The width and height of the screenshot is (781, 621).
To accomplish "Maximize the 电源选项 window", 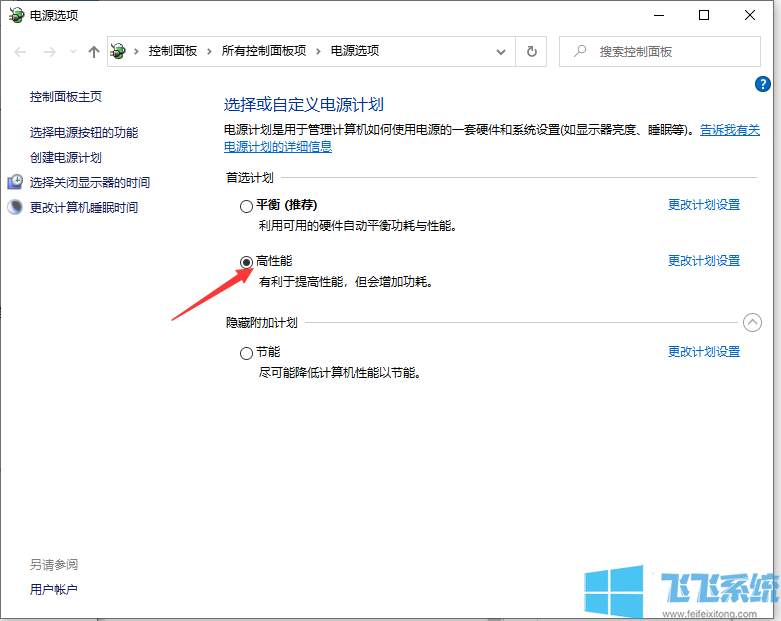I will coord(704,15).
